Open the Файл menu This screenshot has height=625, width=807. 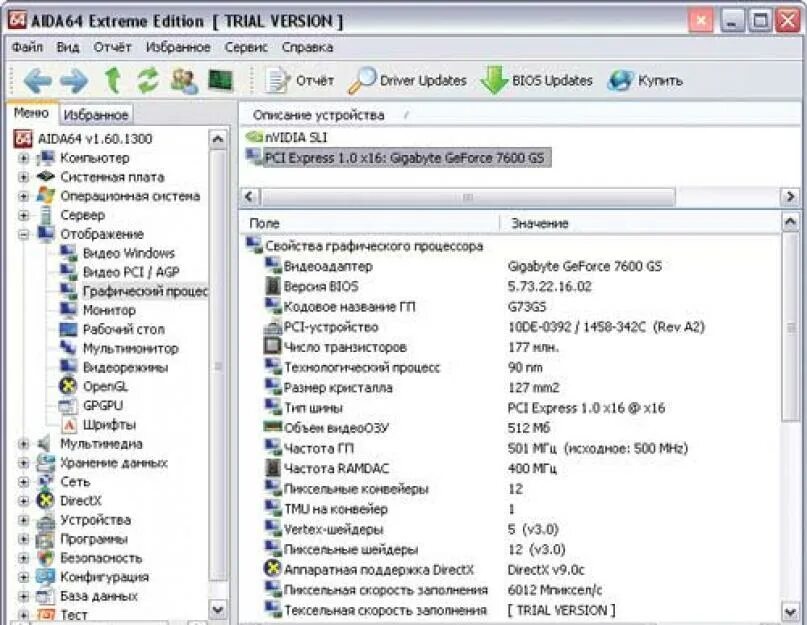click(x=27, y=47)
